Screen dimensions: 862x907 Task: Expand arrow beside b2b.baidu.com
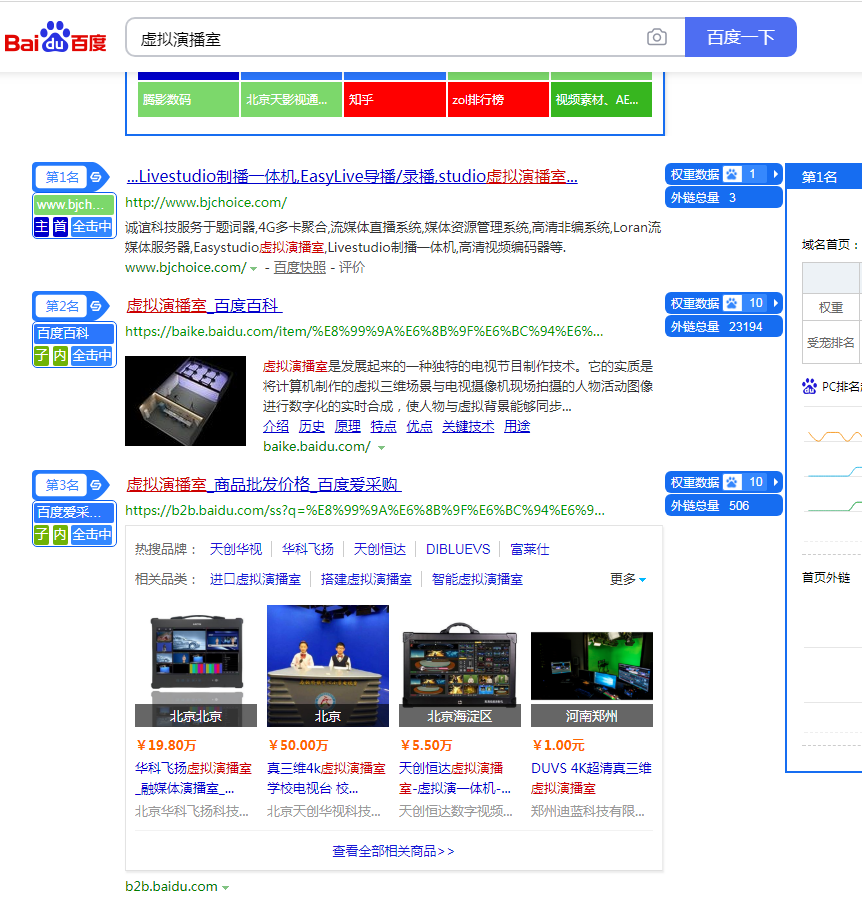tap(225, 887)
